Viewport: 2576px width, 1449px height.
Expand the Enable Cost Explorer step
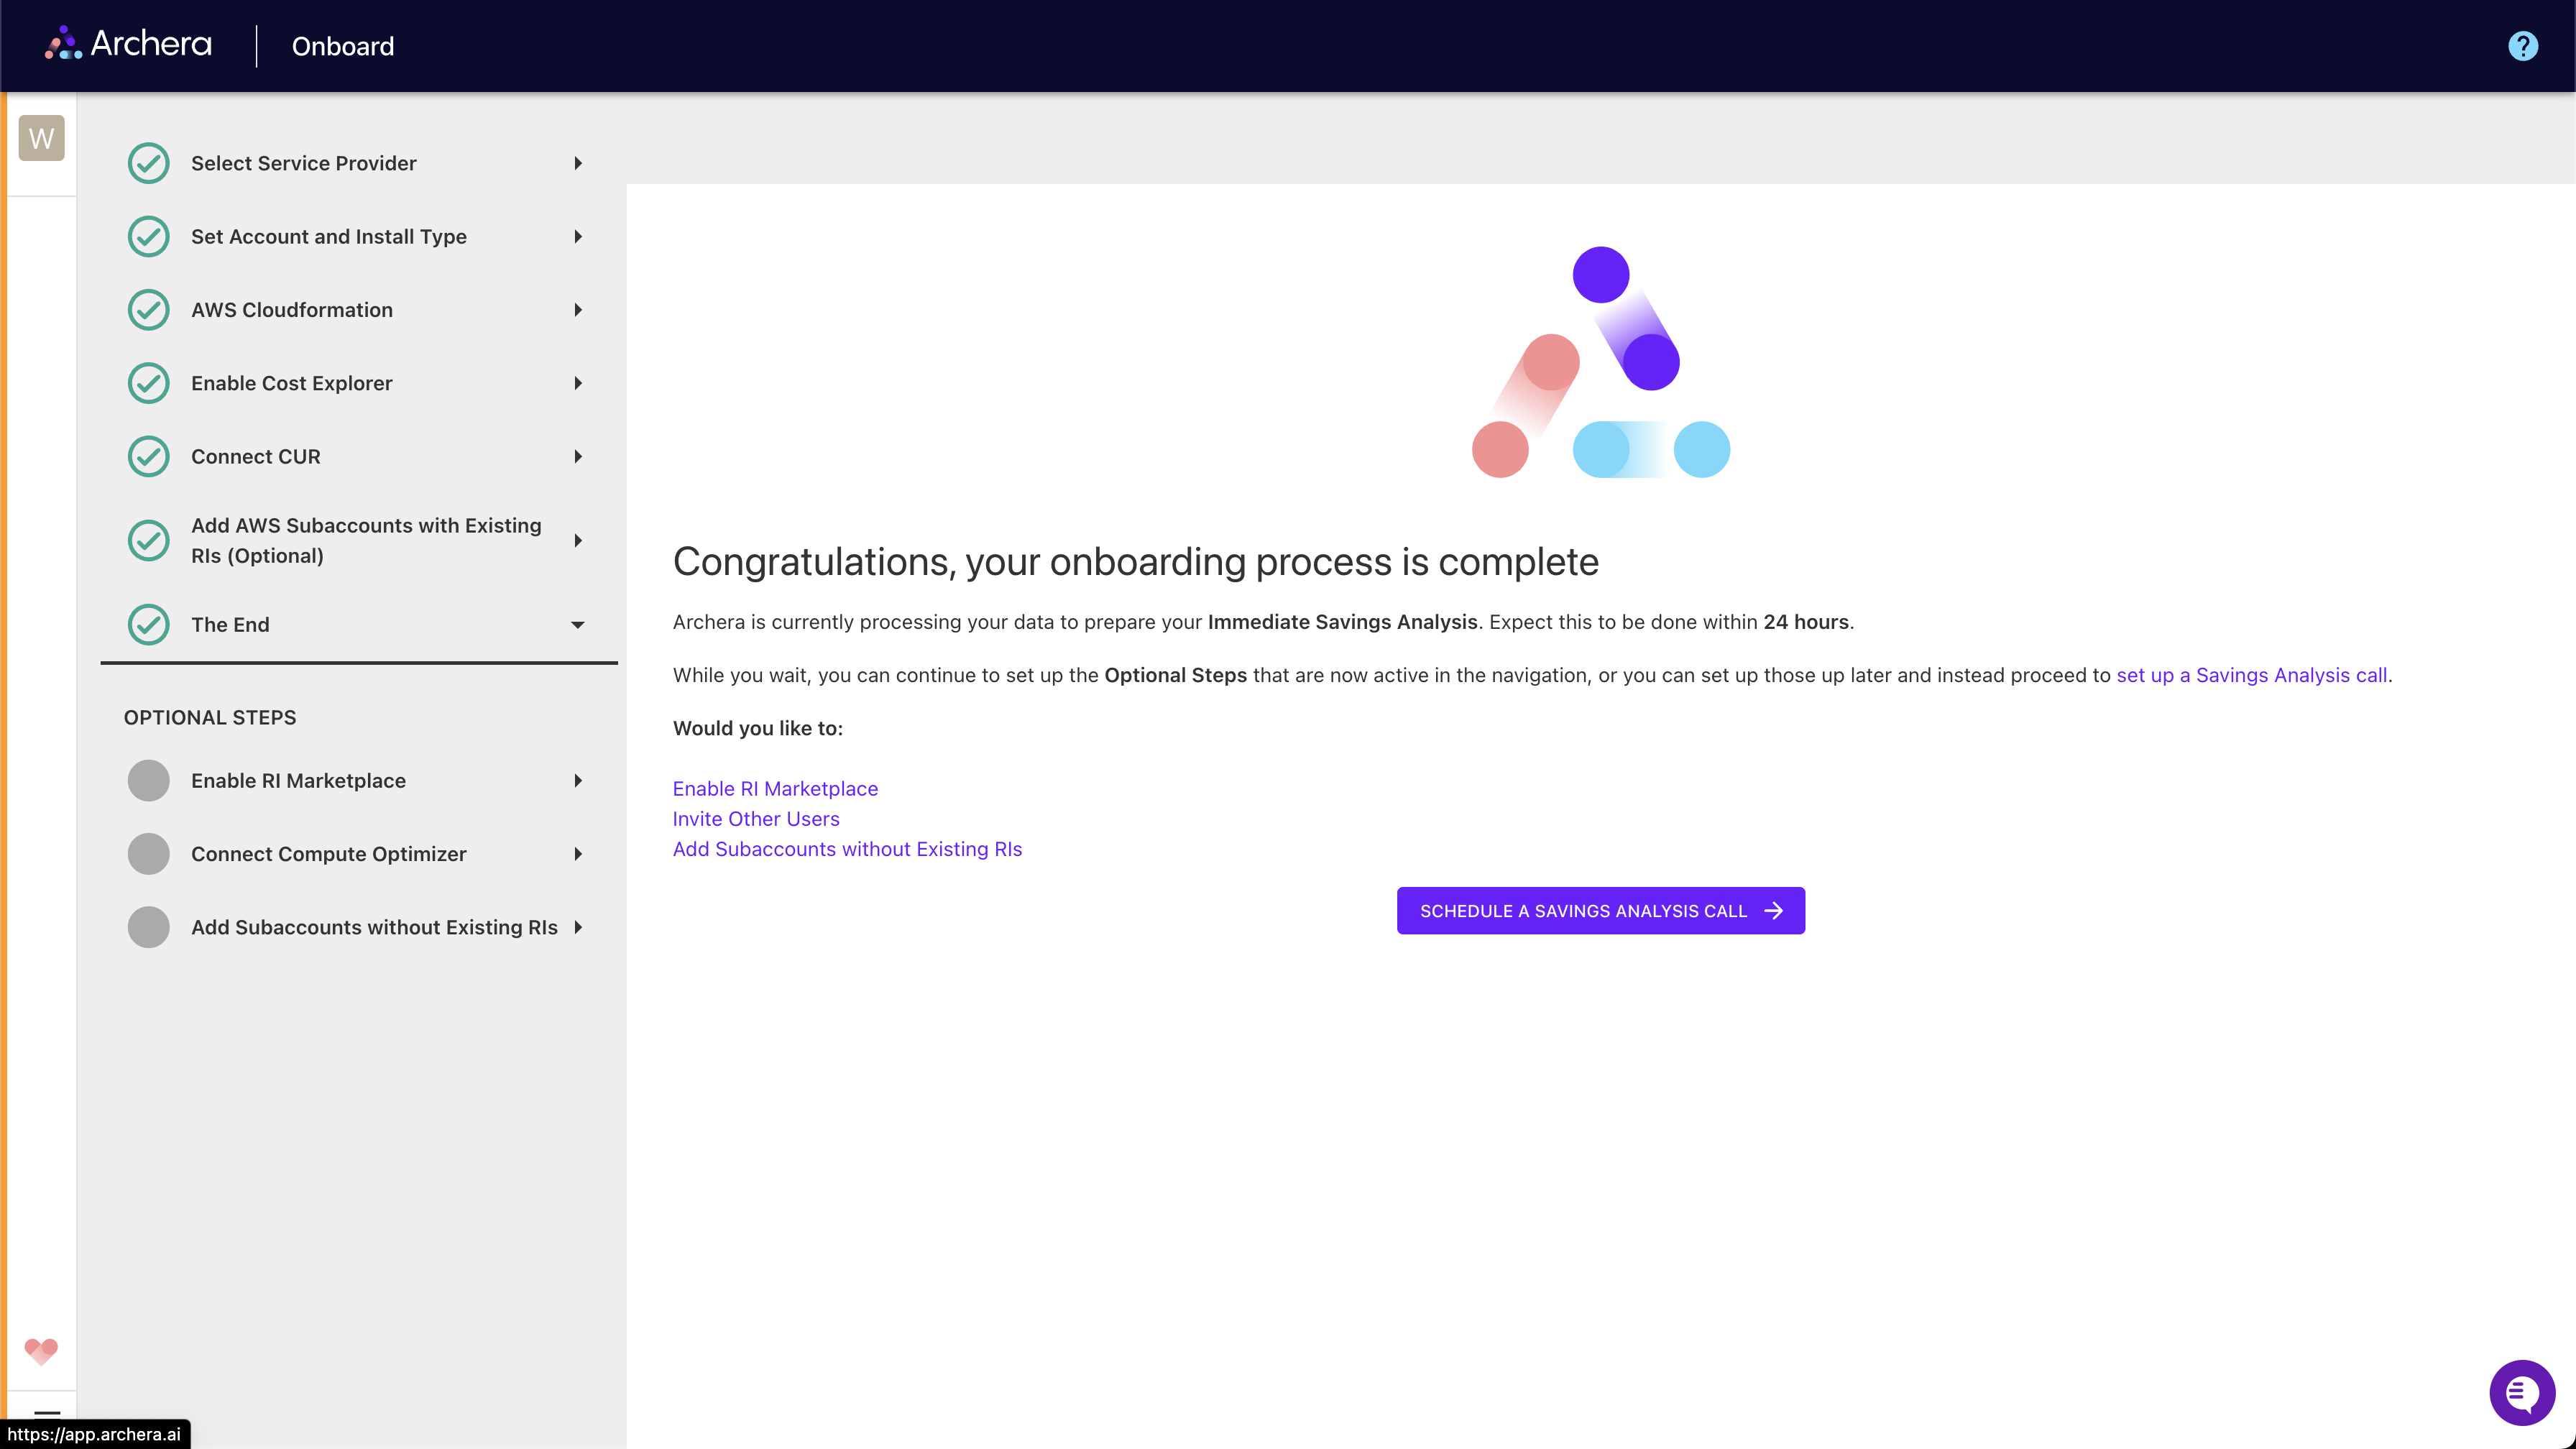(578, 383)
